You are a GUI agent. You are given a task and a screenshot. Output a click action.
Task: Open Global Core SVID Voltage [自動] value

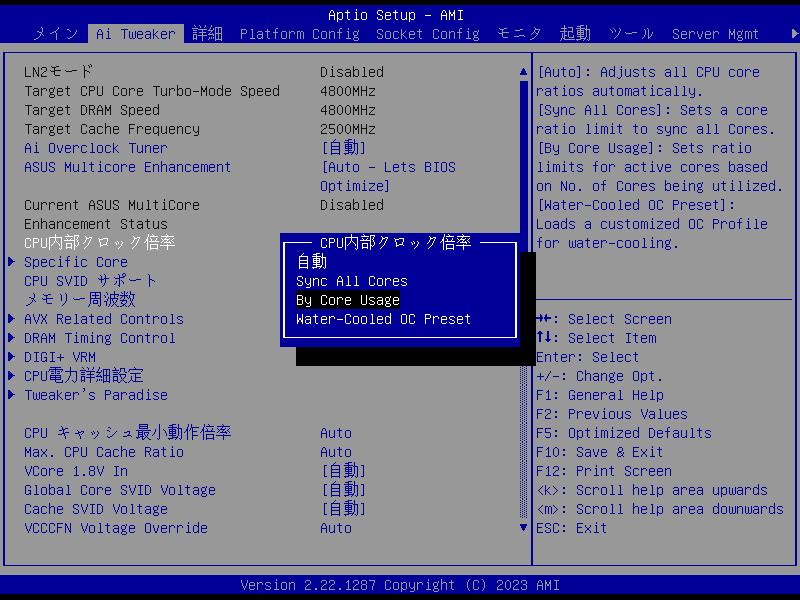(343, 490)
